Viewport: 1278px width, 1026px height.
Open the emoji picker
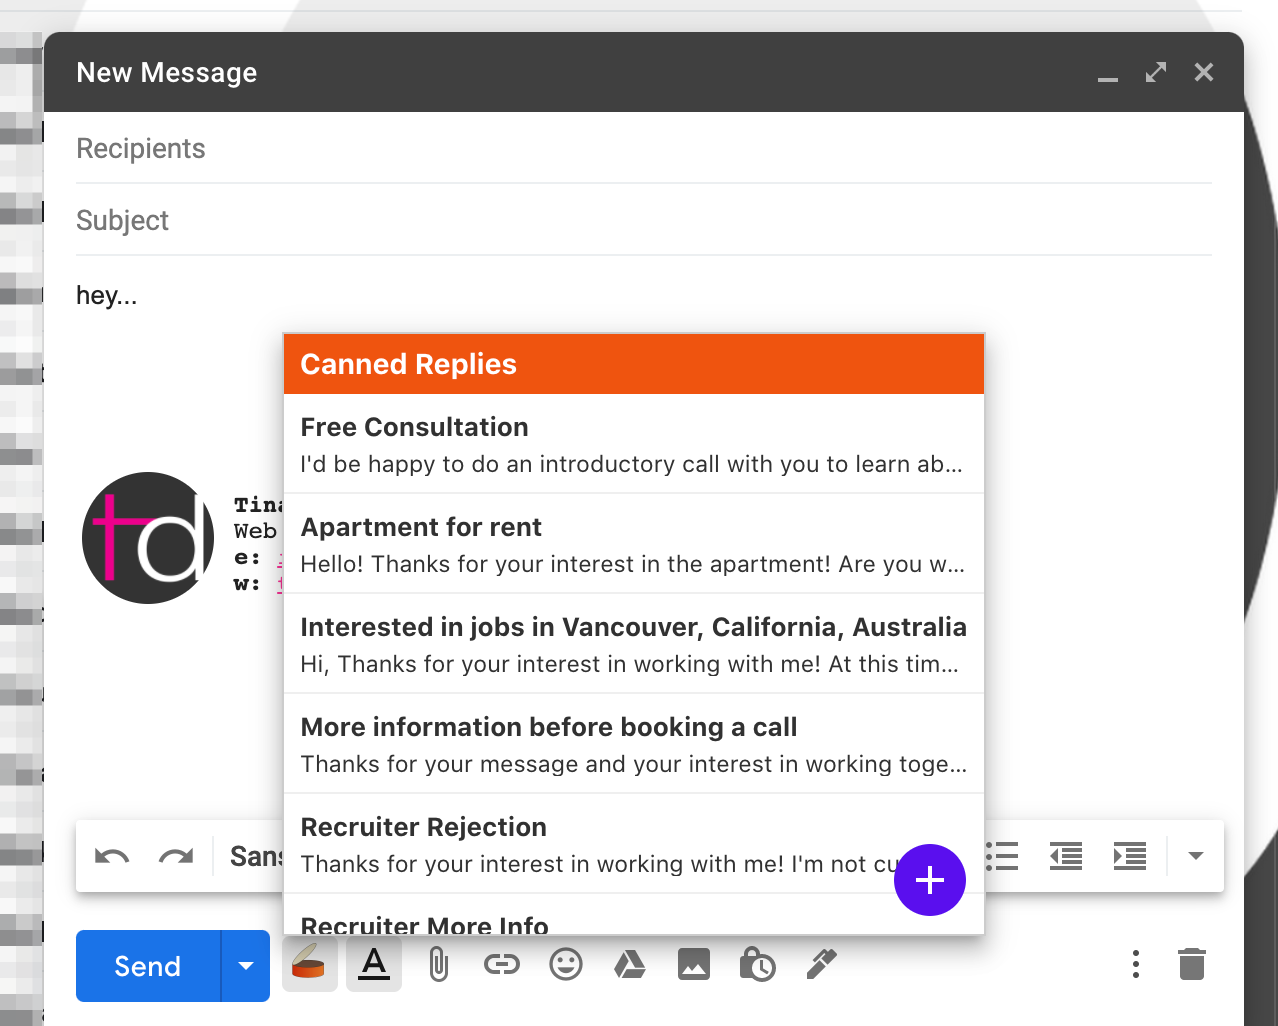(x=566, y=964)
